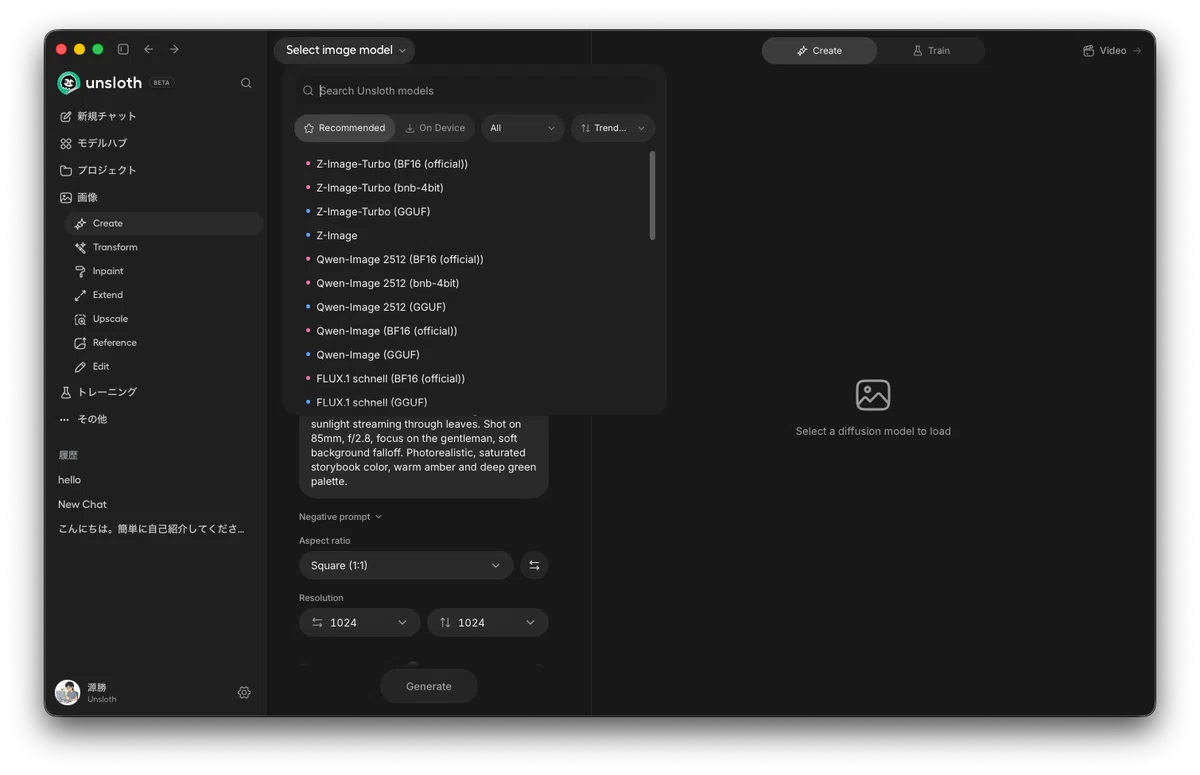Click the 源勝 user avatar
This screenshot has height=775, width=1200.
(x=67, y=692)
